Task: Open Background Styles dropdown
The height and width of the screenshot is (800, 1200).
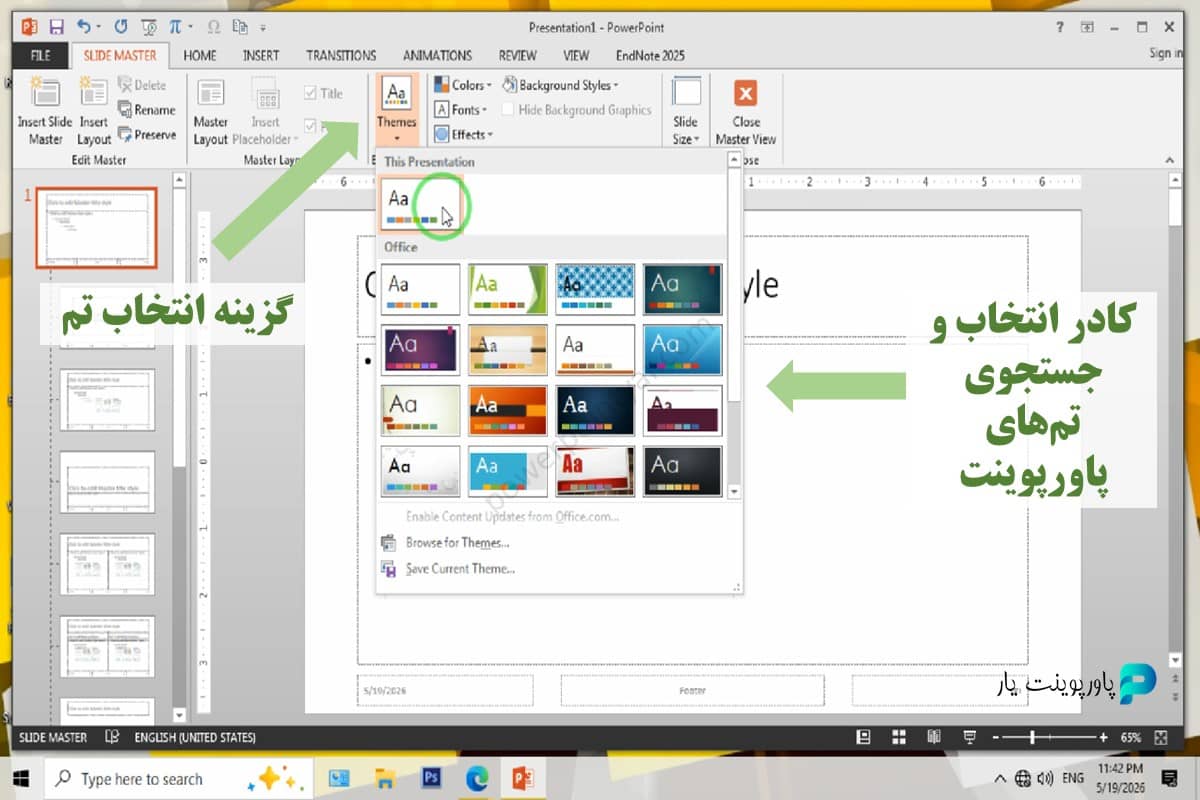Action: pos(562,85)
